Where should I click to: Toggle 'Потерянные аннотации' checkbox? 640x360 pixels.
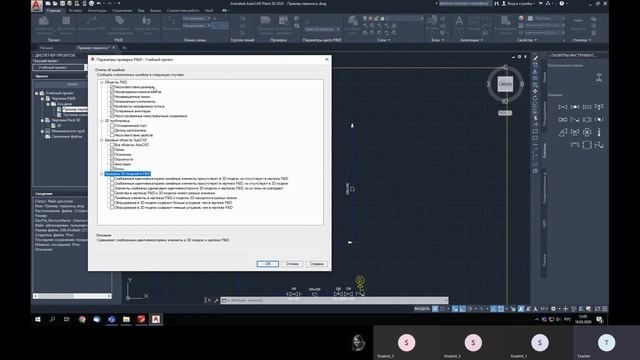112,111
